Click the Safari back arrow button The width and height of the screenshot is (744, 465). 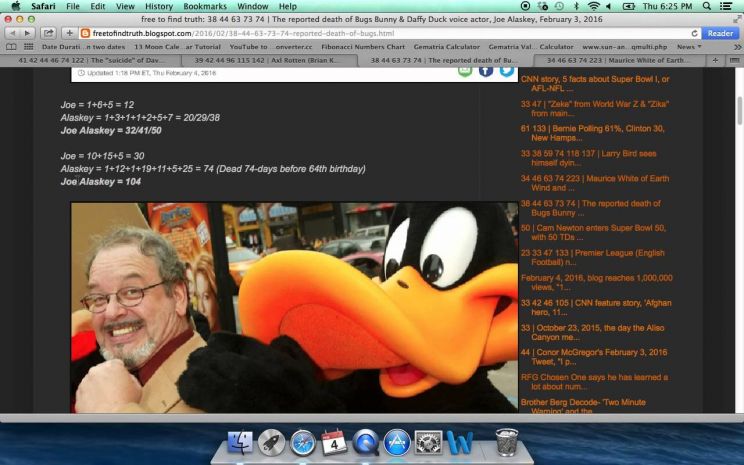coord(12,33)
